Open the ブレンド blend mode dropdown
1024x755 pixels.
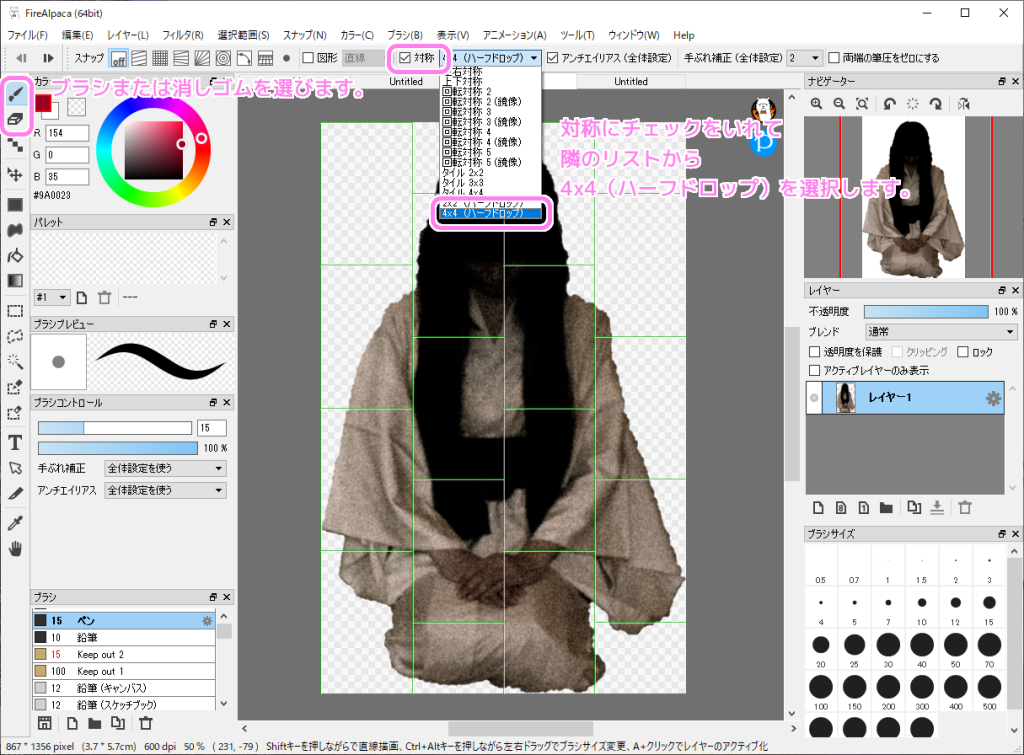[940, 331]
